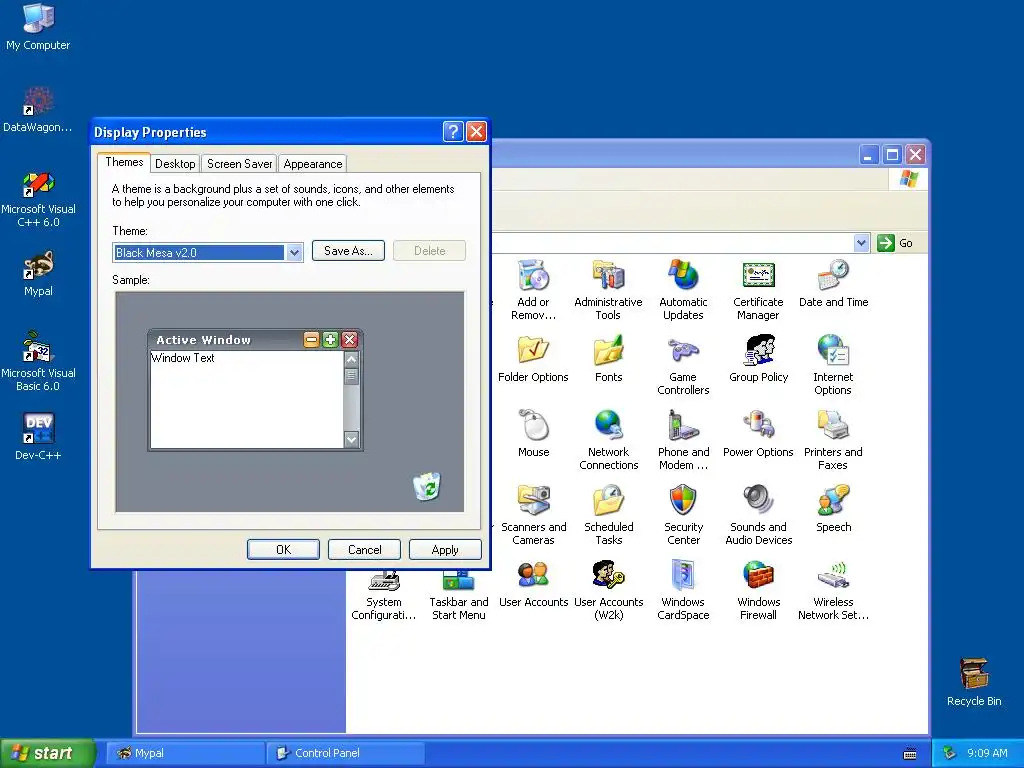Image resolution: width=1024 pixels, height=768 pixels.
Task: Open Mouse settings icon
Action: (x=534, y=433)
